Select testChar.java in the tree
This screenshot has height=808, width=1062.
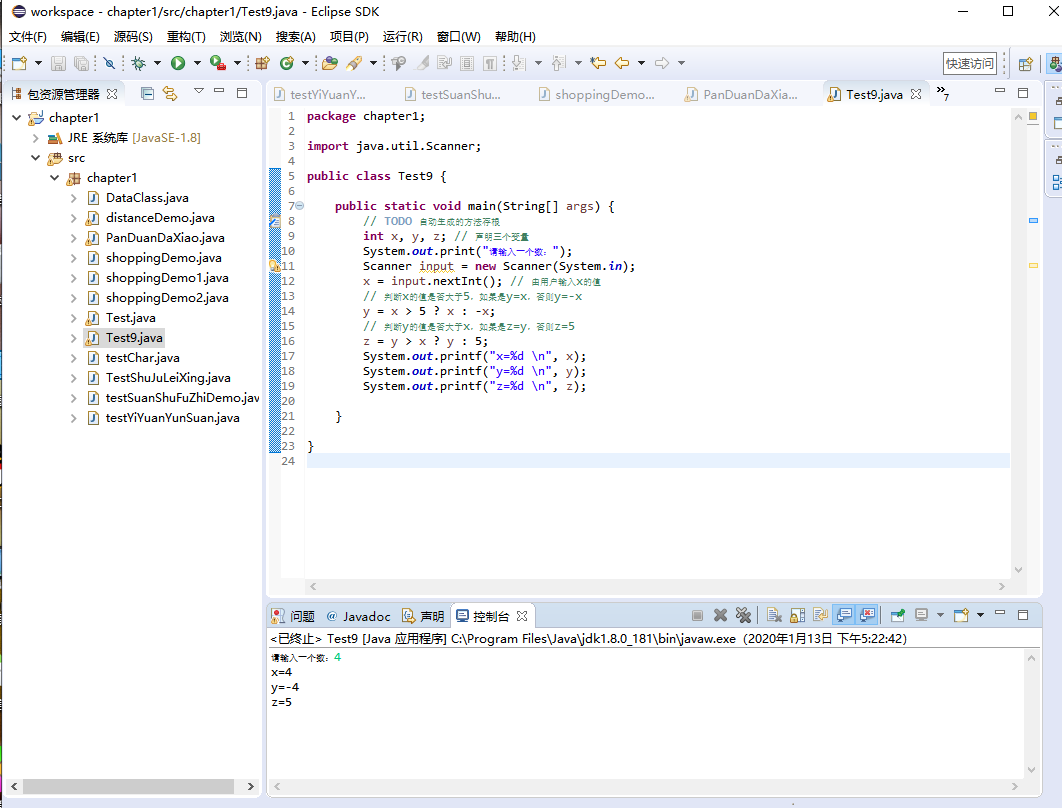[142, 358]
